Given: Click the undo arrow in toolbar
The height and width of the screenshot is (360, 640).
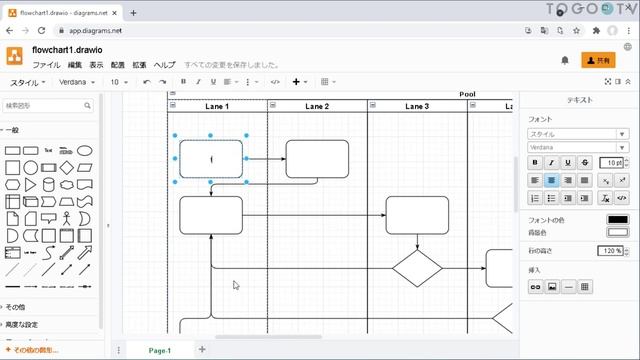Looking at the screenshot, I should coord(147,82).
